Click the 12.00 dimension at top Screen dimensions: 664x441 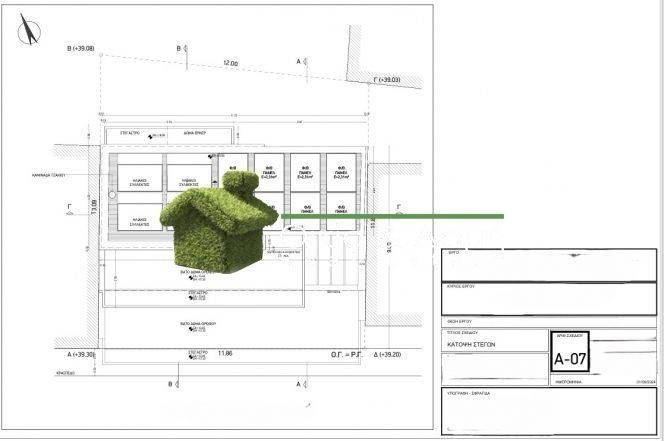tap(231, 64)
